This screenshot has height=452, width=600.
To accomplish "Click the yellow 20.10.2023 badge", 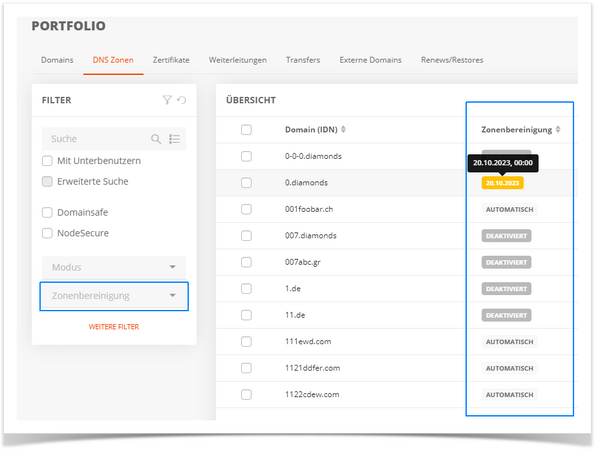I will click(x=502, y=183).
